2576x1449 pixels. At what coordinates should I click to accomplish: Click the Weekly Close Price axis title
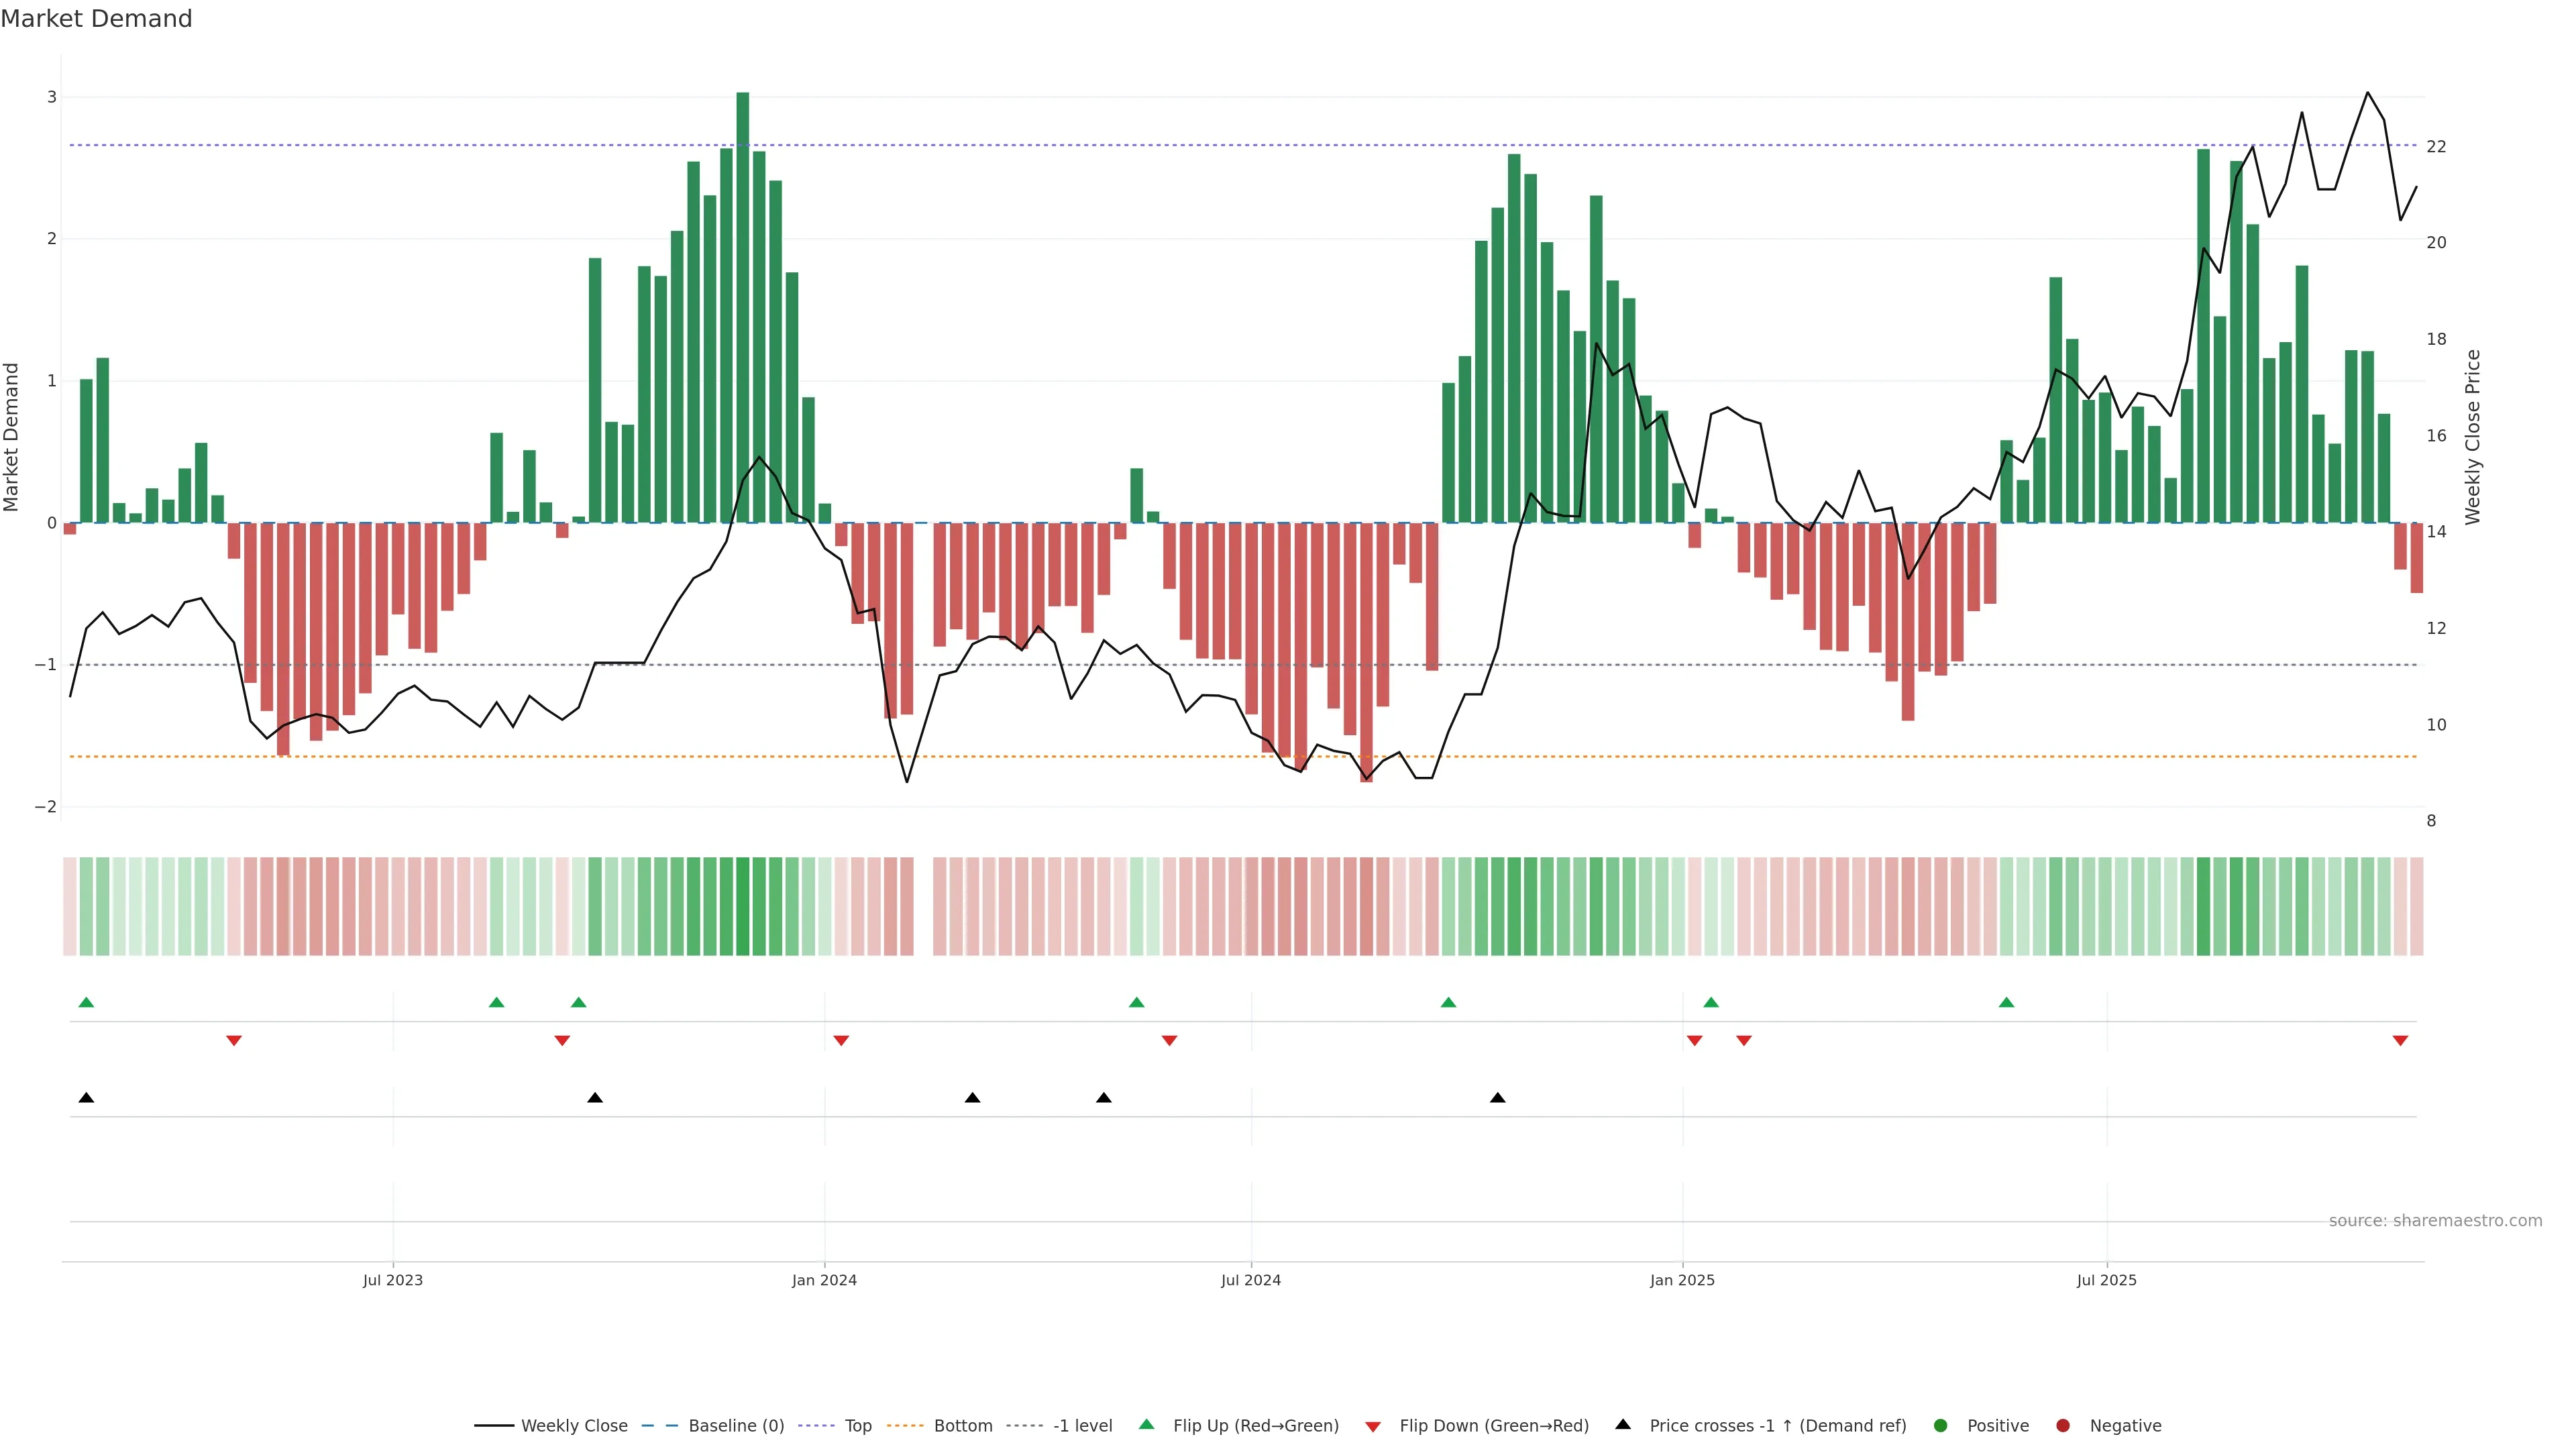2473,437
